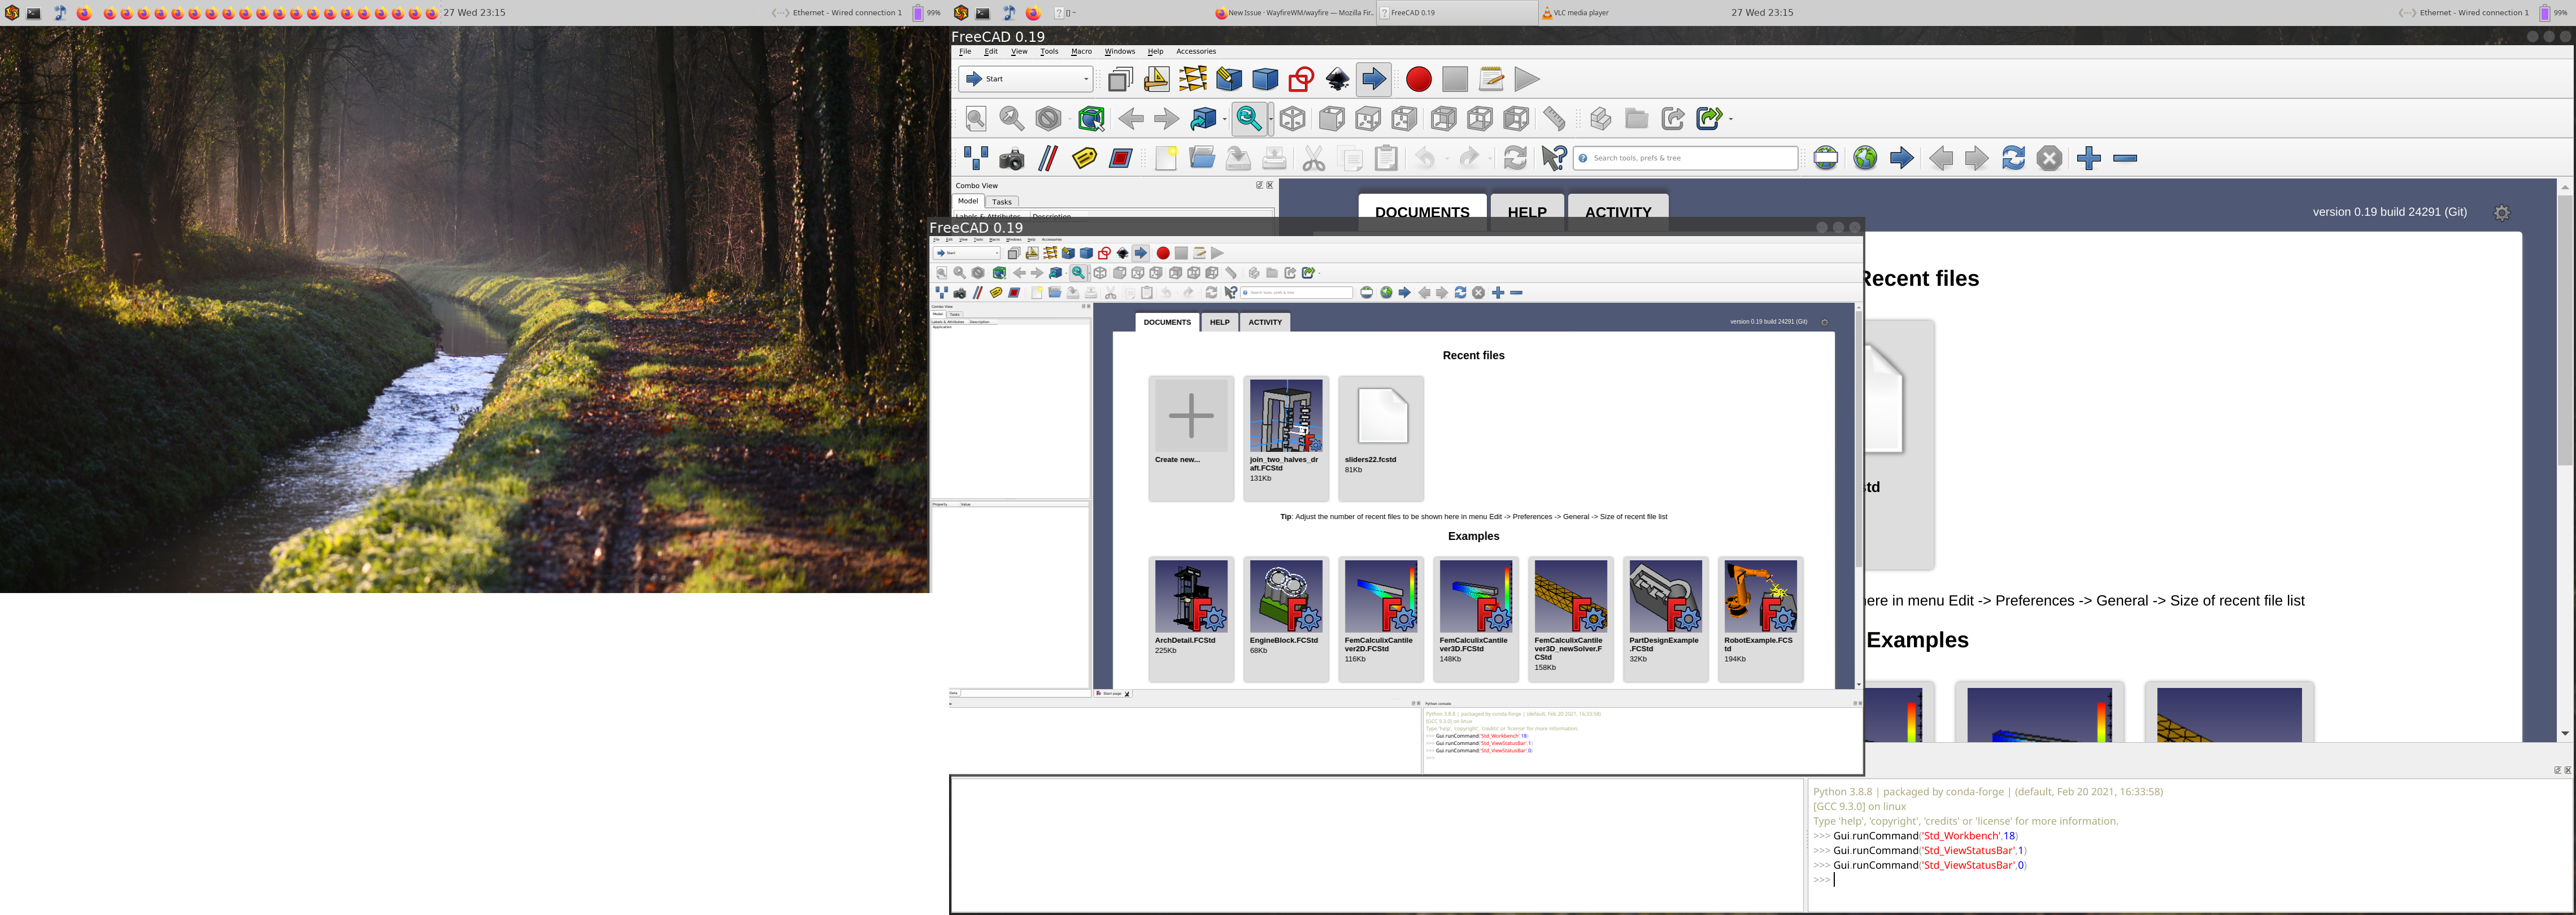
Task: Select bounding box selection icon in back window
Action: point(1091,119)
